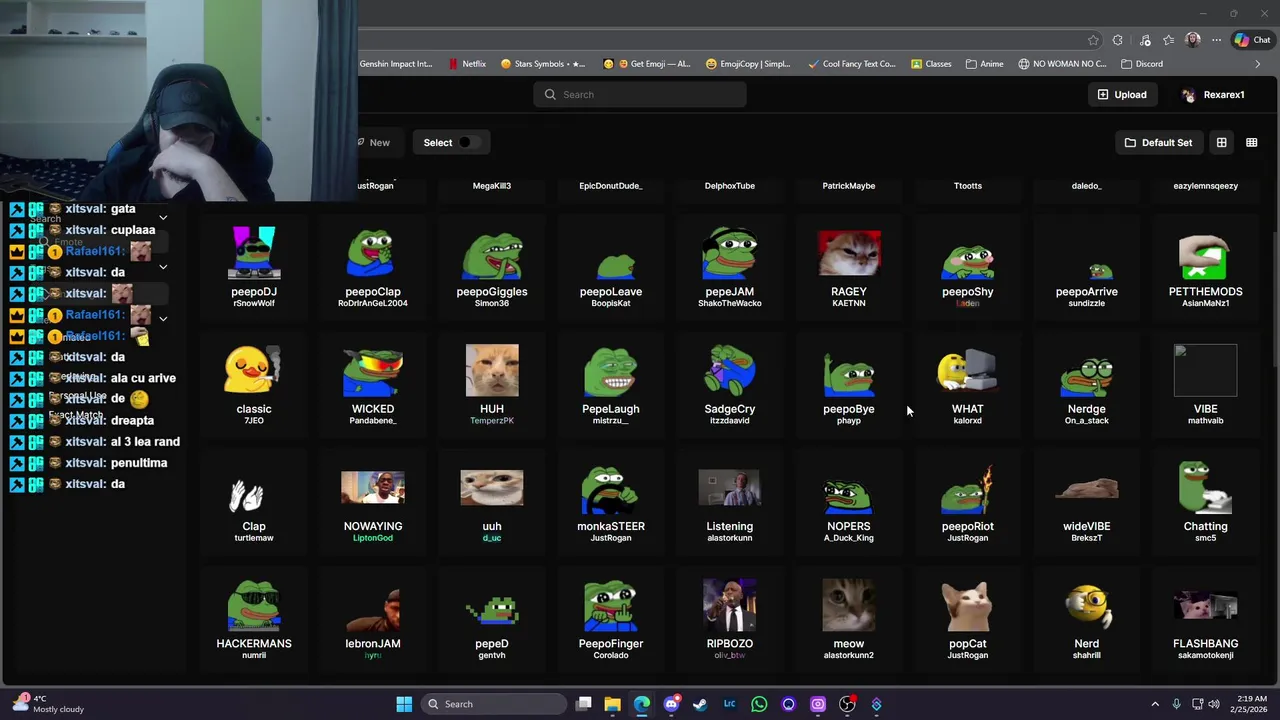
Task: Open the Discord bookmarks folder
Action: [x=1142, y=64]
